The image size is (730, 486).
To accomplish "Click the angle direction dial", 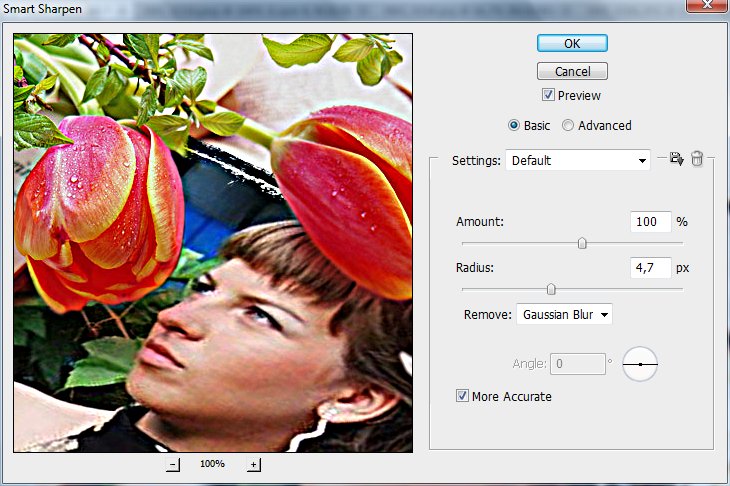I will [640, 364].
